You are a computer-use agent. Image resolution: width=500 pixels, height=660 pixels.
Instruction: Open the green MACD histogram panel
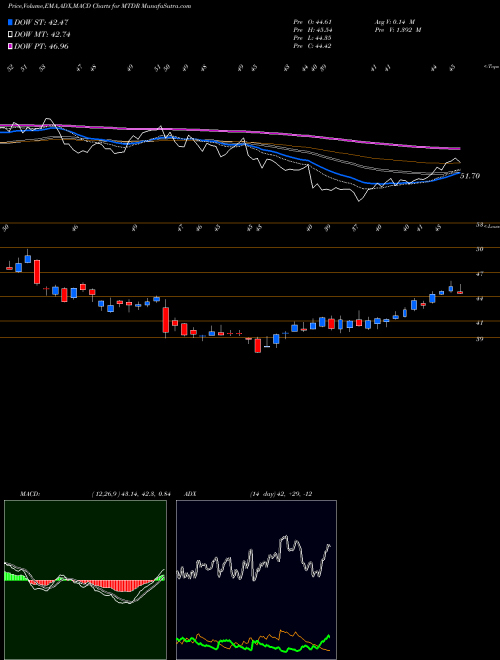[x=85, y=580]
